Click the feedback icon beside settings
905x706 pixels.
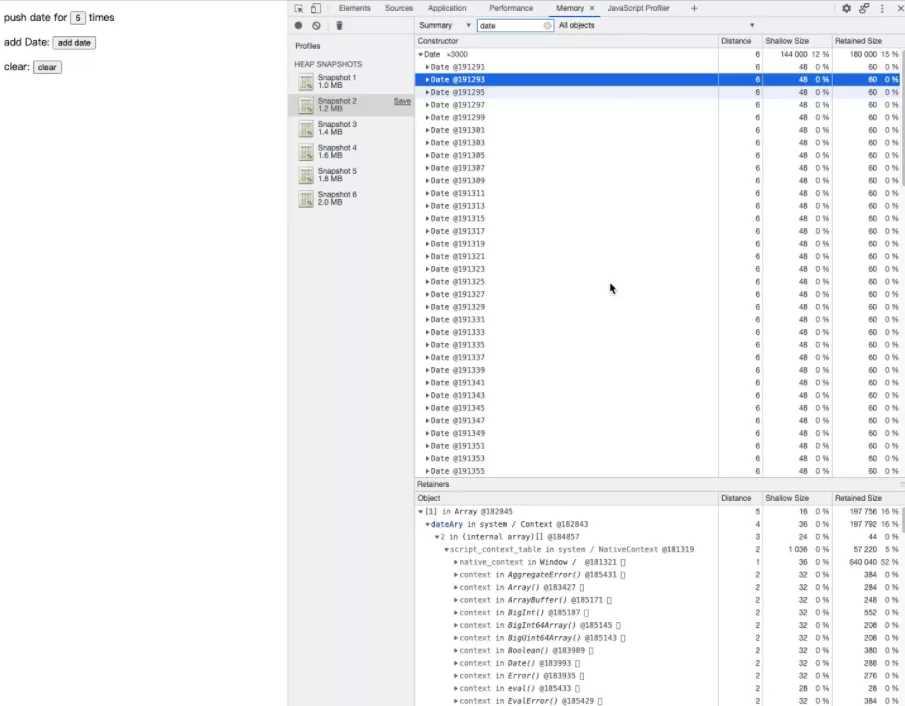pos(864,8)
